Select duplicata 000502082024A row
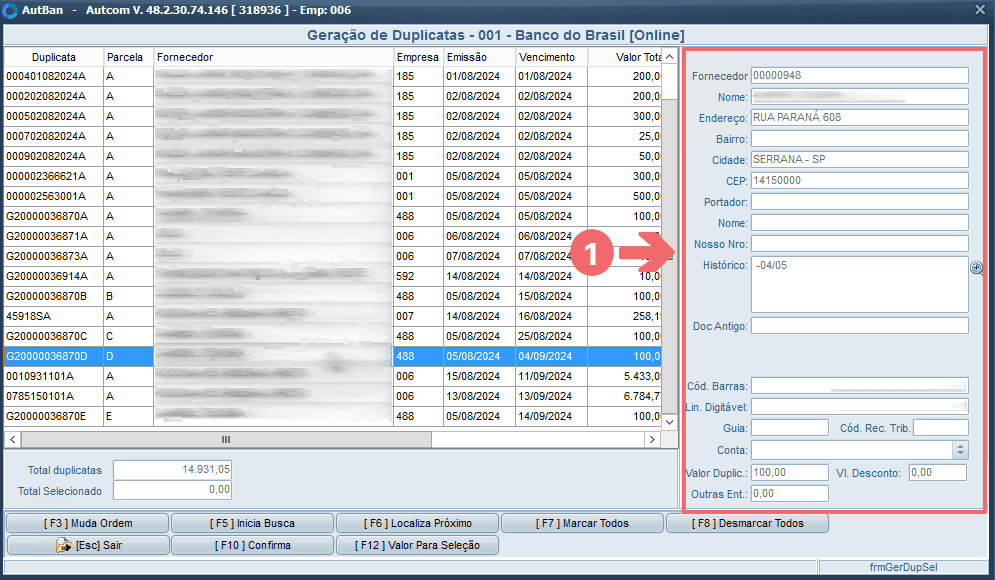995x580 pixels. 333,116
